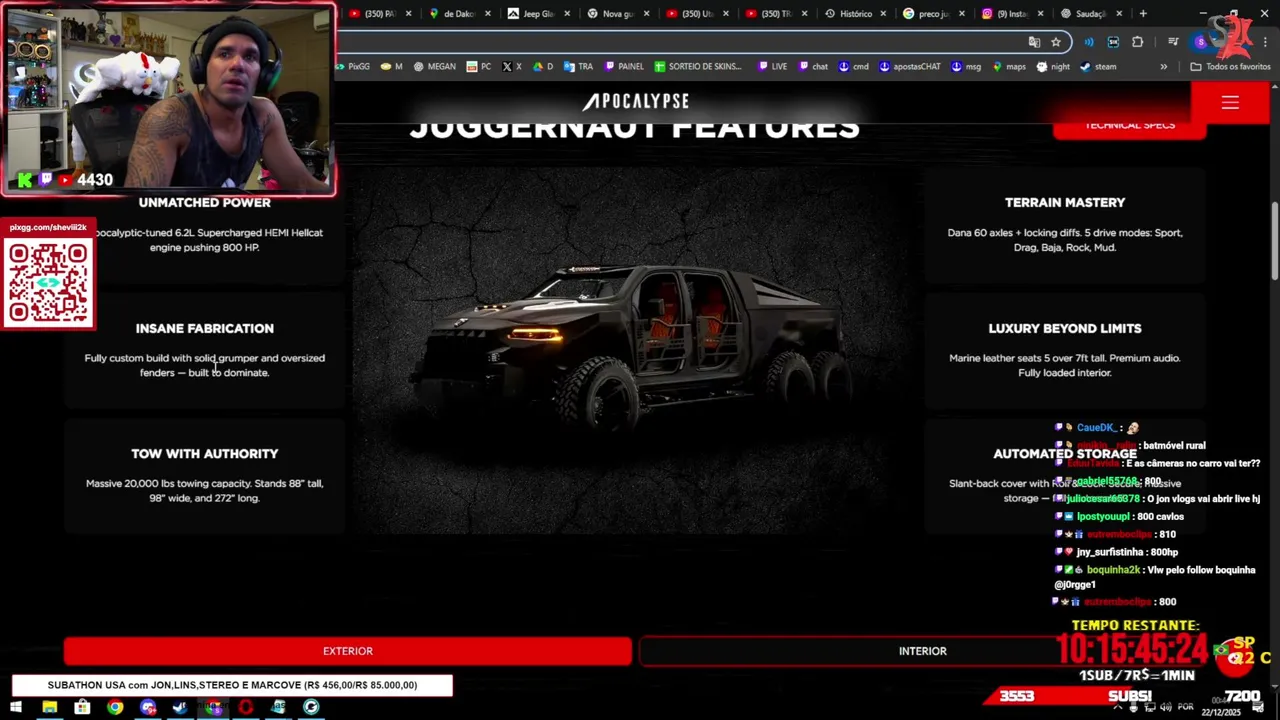Open the maps bookmark

(x=1008, y=67)
